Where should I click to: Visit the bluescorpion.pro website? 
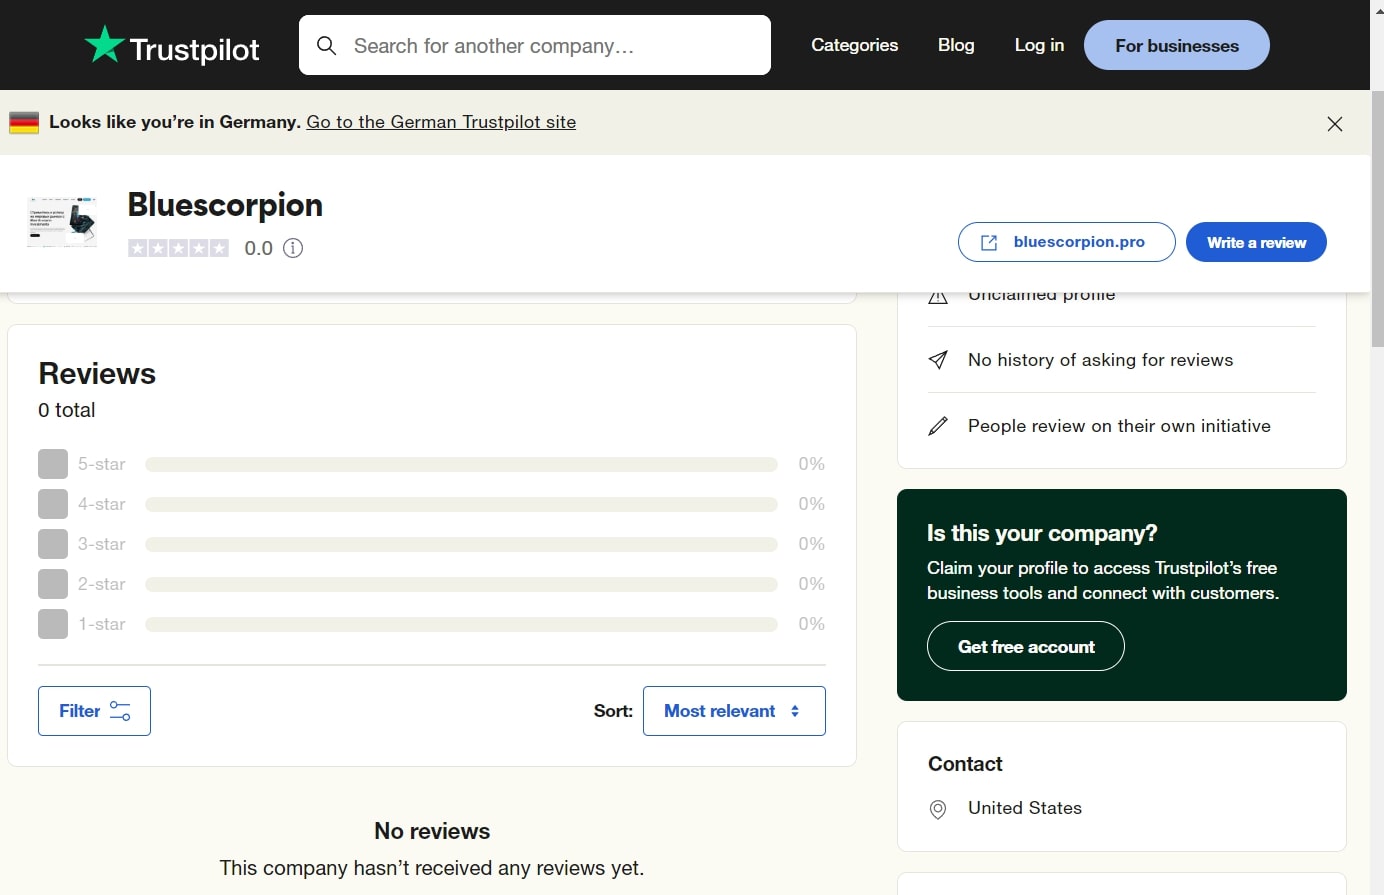1066,242
